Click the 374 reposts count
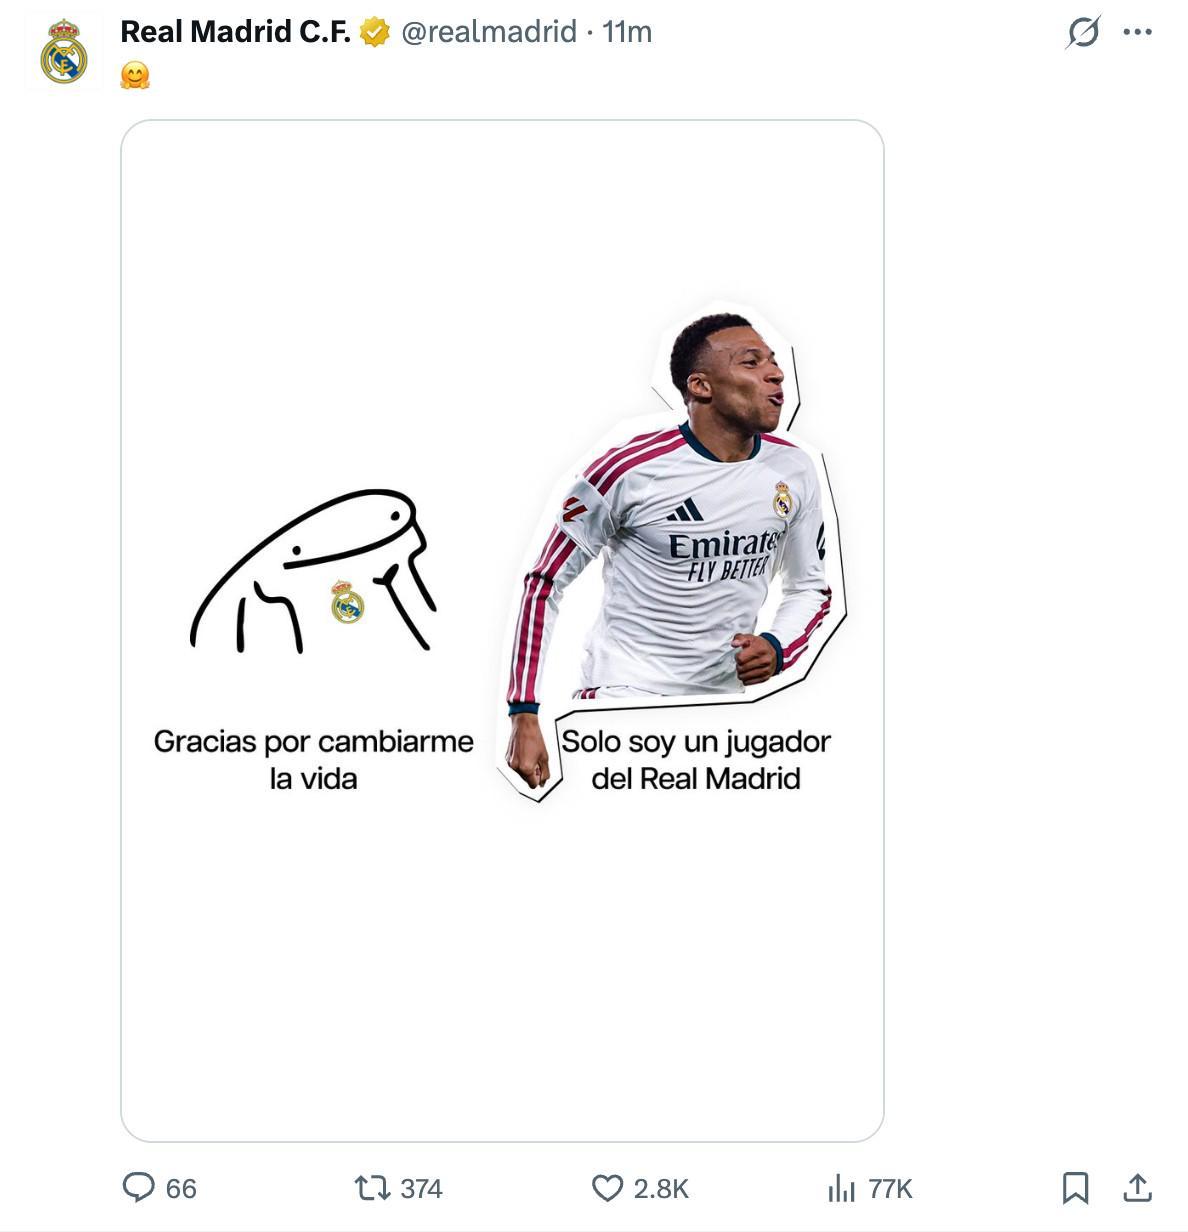This screenshot has height=1232, width=1188. pos(421,1188)
